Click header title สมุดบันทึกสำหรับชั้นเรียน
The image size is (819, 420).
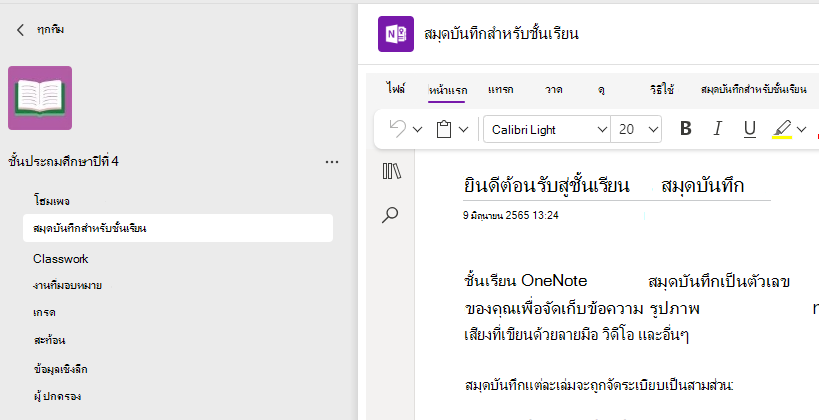coord(501,34)
